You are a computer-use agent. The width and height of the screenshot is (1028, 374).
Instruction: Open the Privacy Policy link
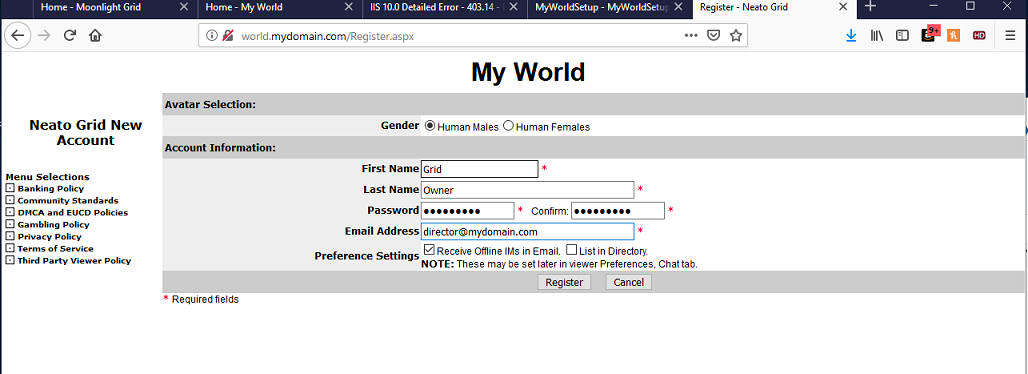coord(49,237)
